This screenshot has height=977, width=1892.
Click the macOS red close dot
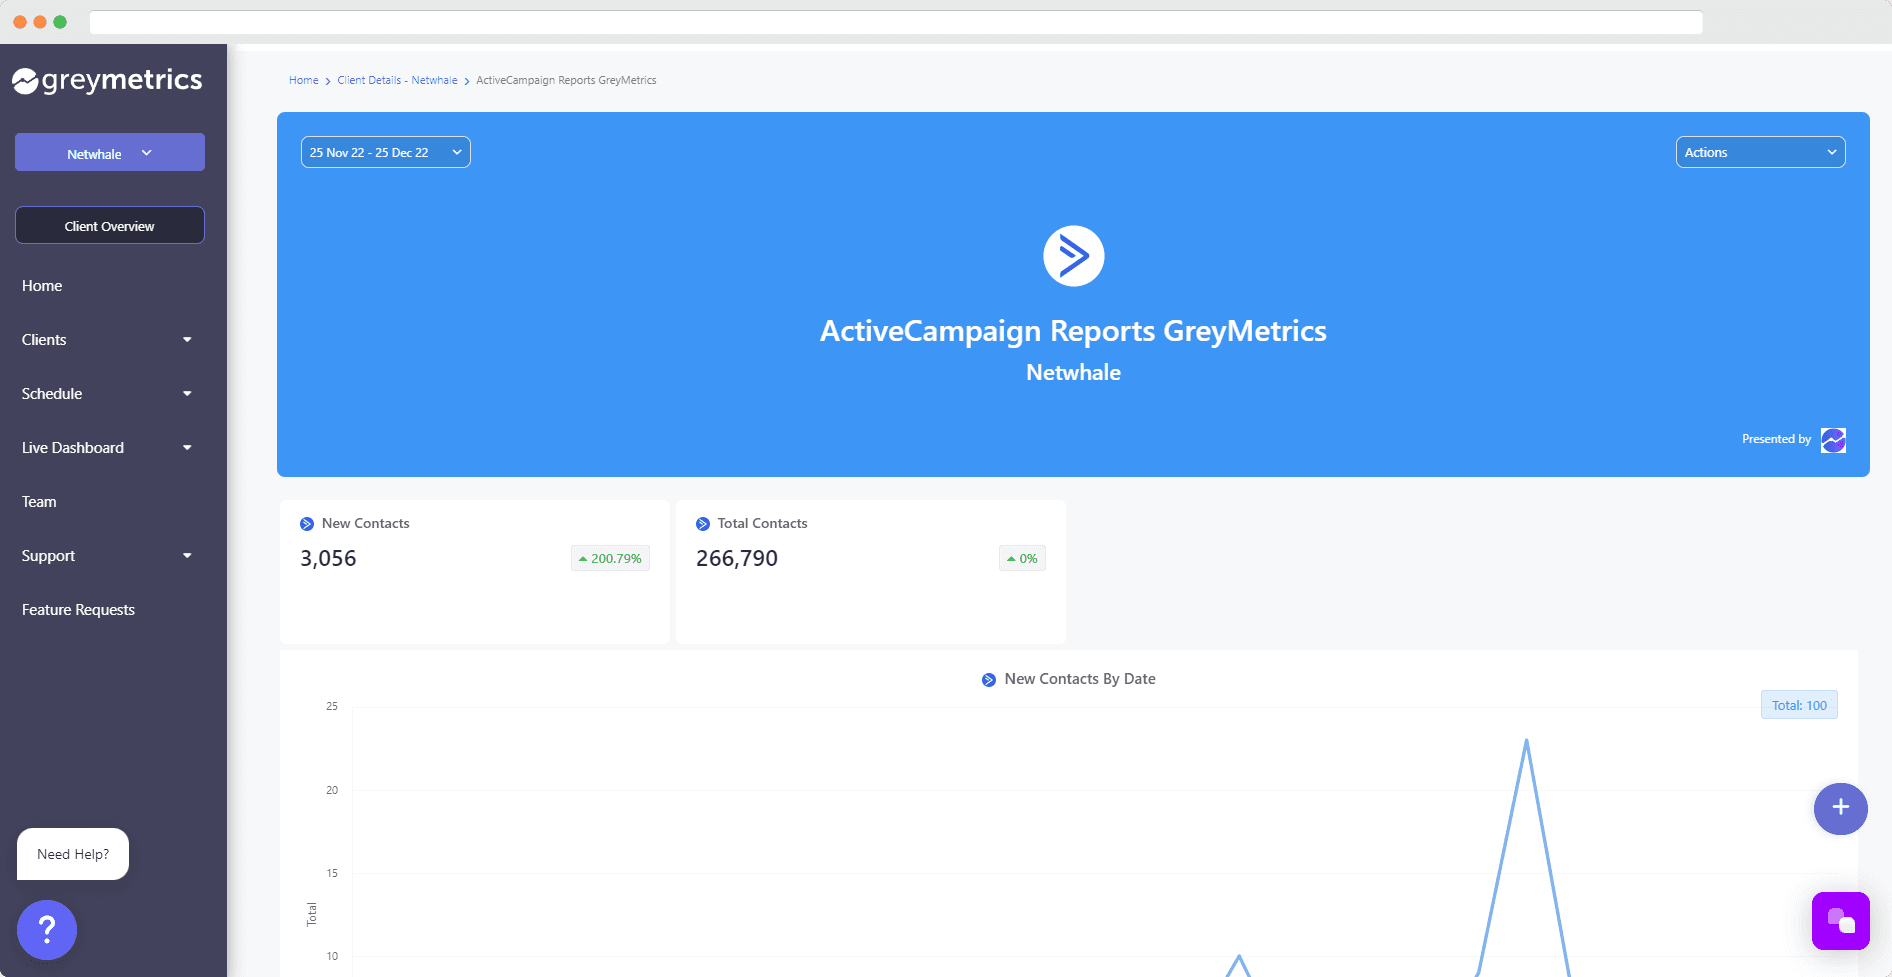tap(20, 22)
